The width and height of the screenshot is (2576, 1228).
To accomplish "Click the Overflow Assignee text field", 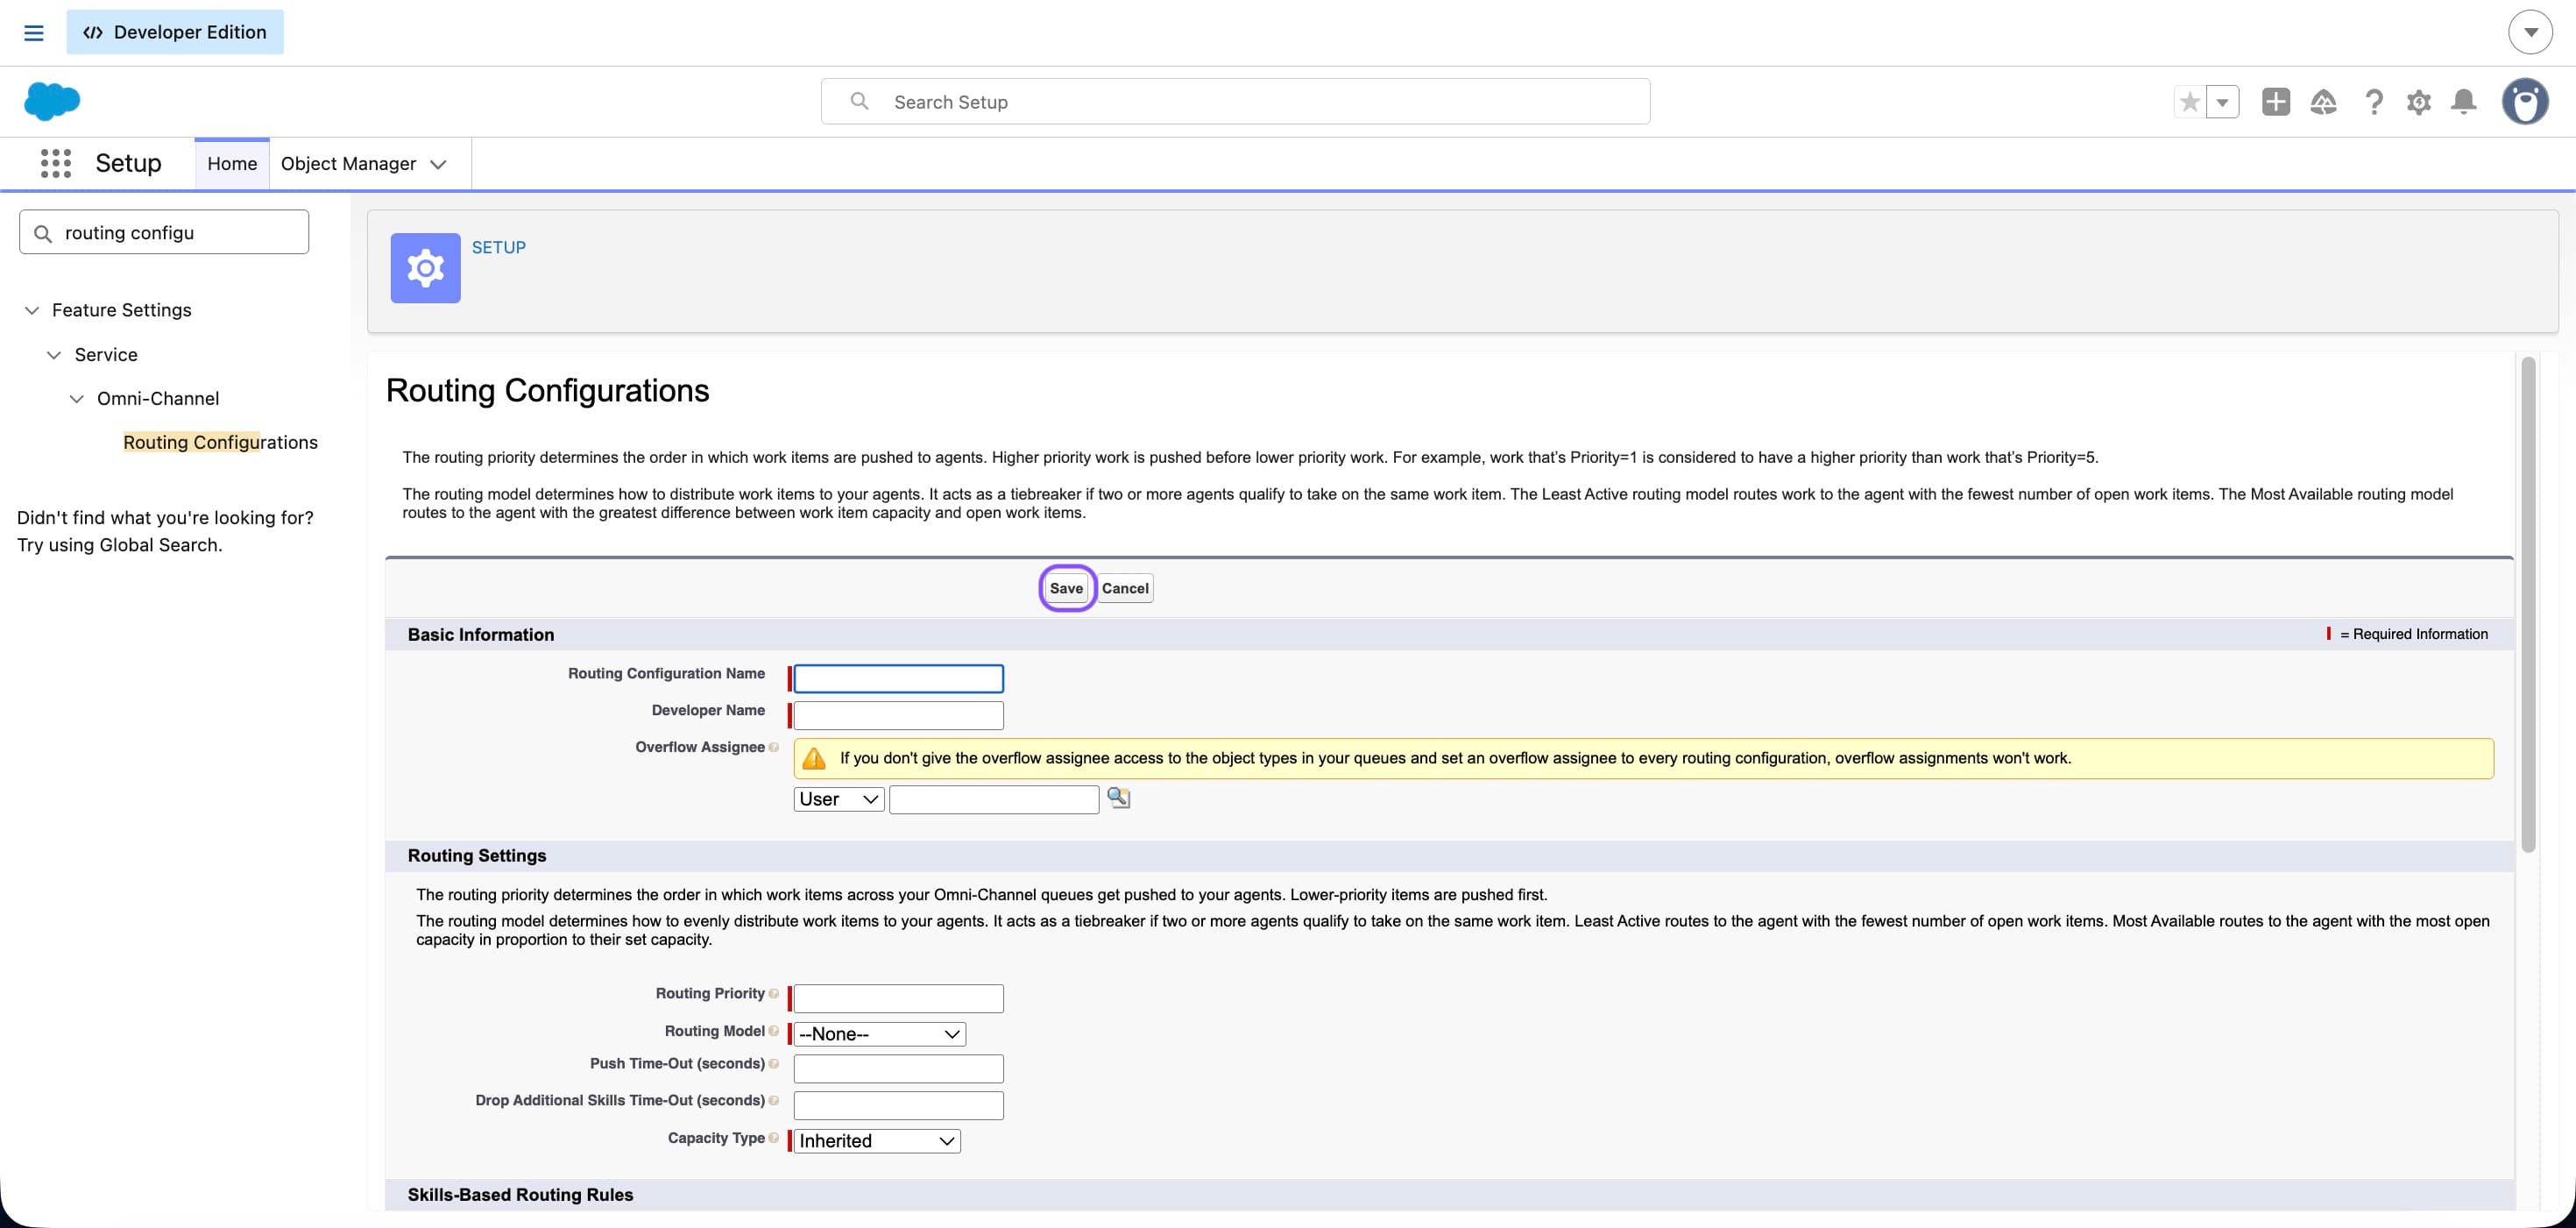I will [994, 799].
